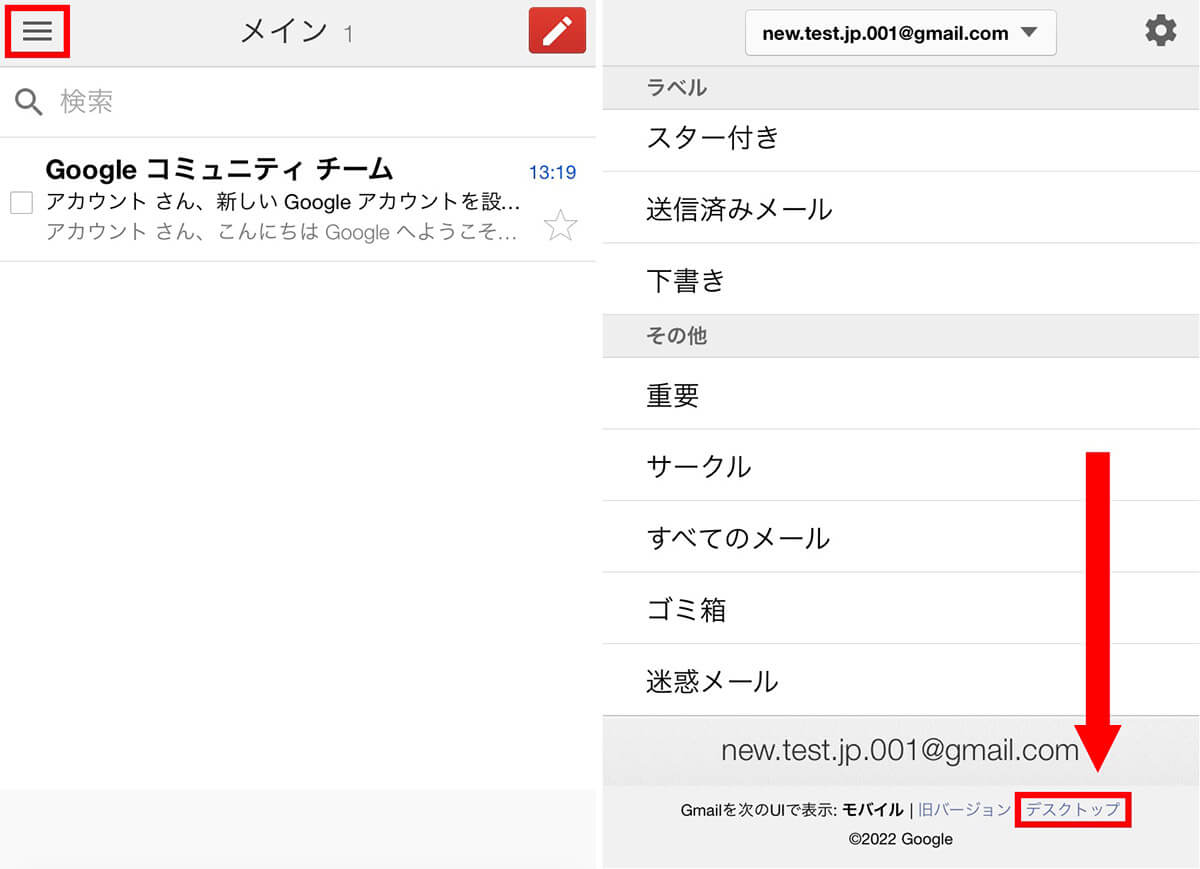Viewport: 1200px width, 869px height.
Task: Click the 旧バージョン link
Action: click(965, 809)
